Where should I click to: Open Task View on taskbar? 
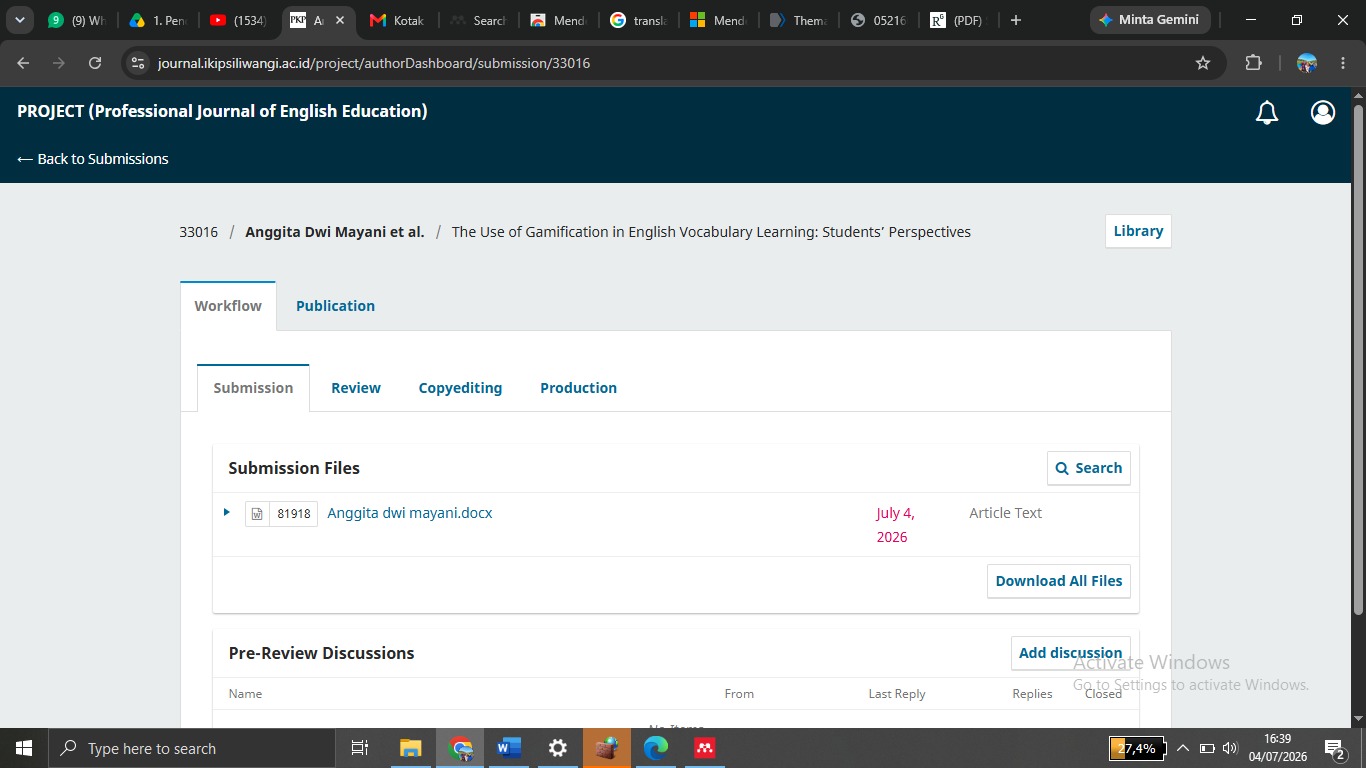pyautogui.click(x=360, y=748)
